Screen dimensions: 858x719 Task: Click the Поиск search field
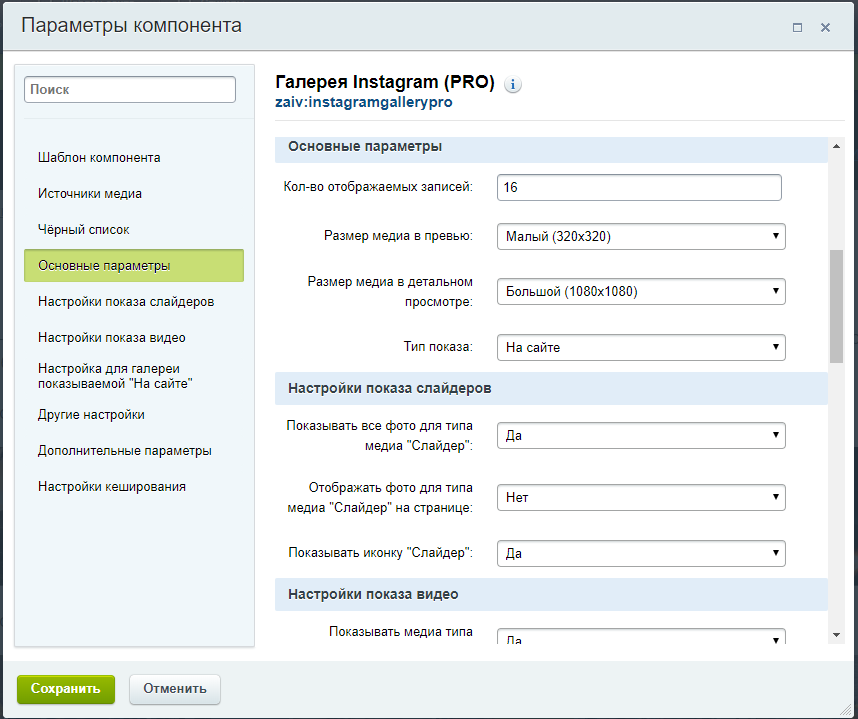click(x=130, y=90)
